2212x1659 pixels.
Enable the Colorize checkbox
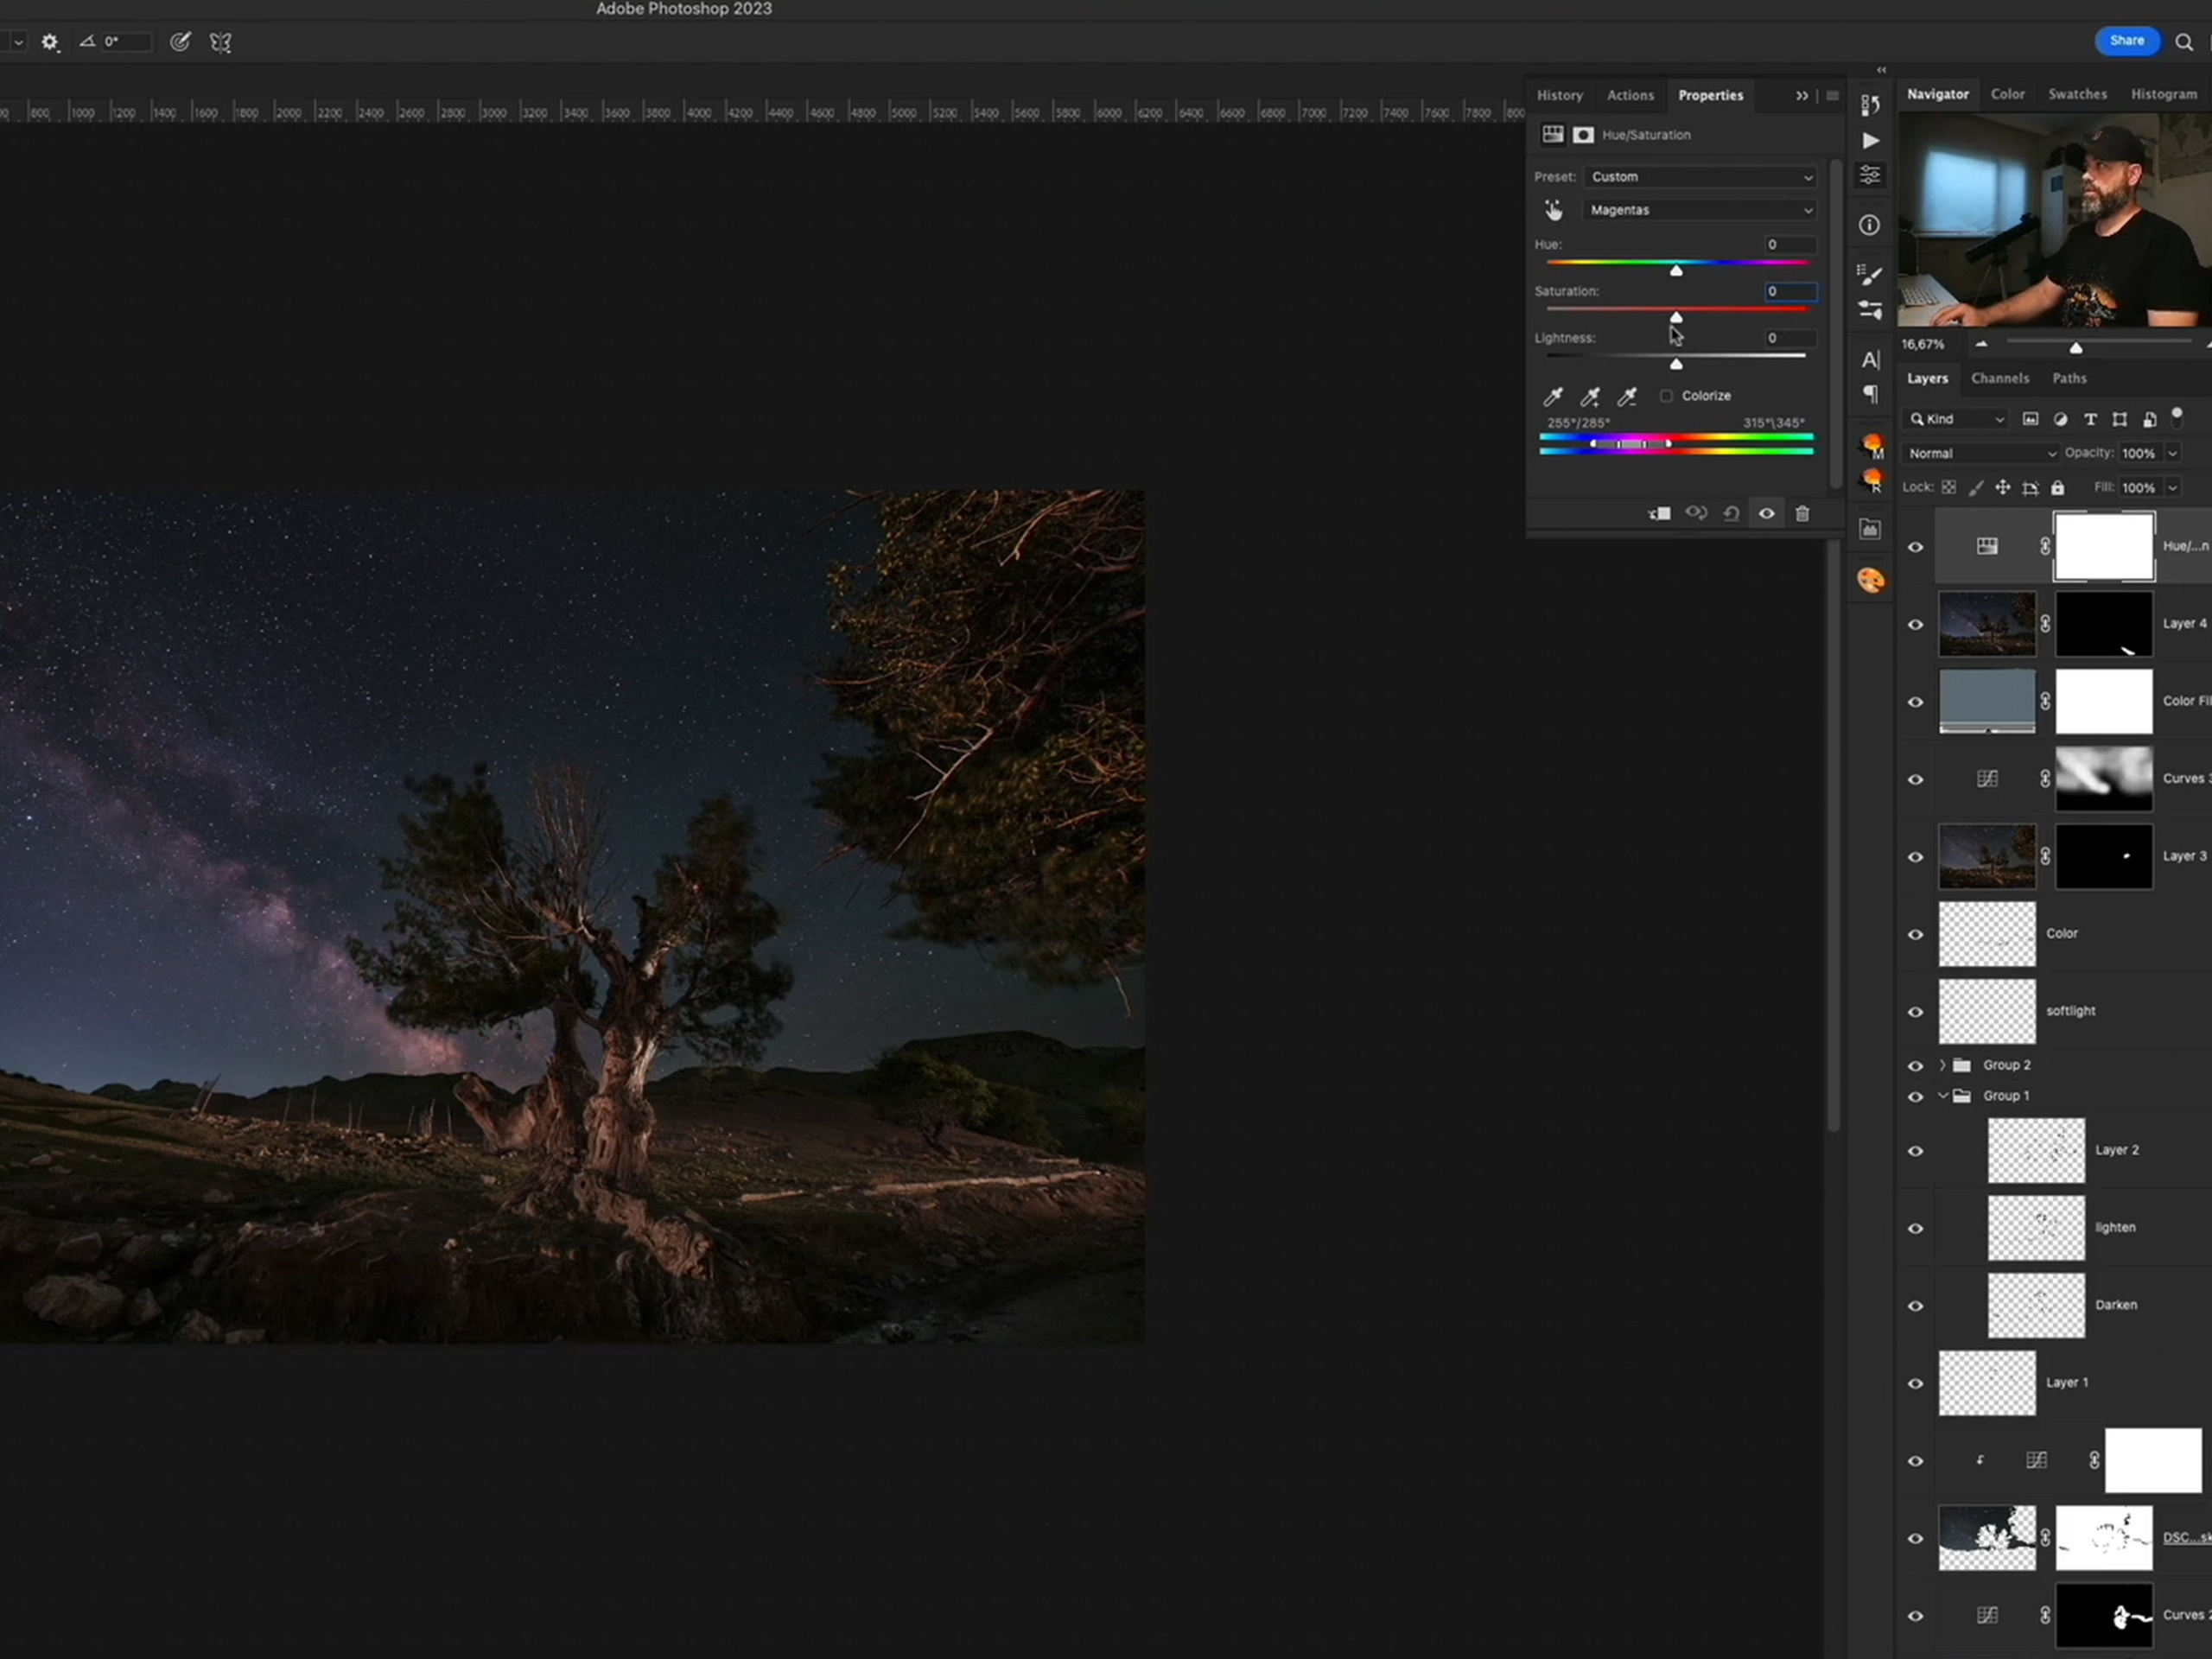1666,396
